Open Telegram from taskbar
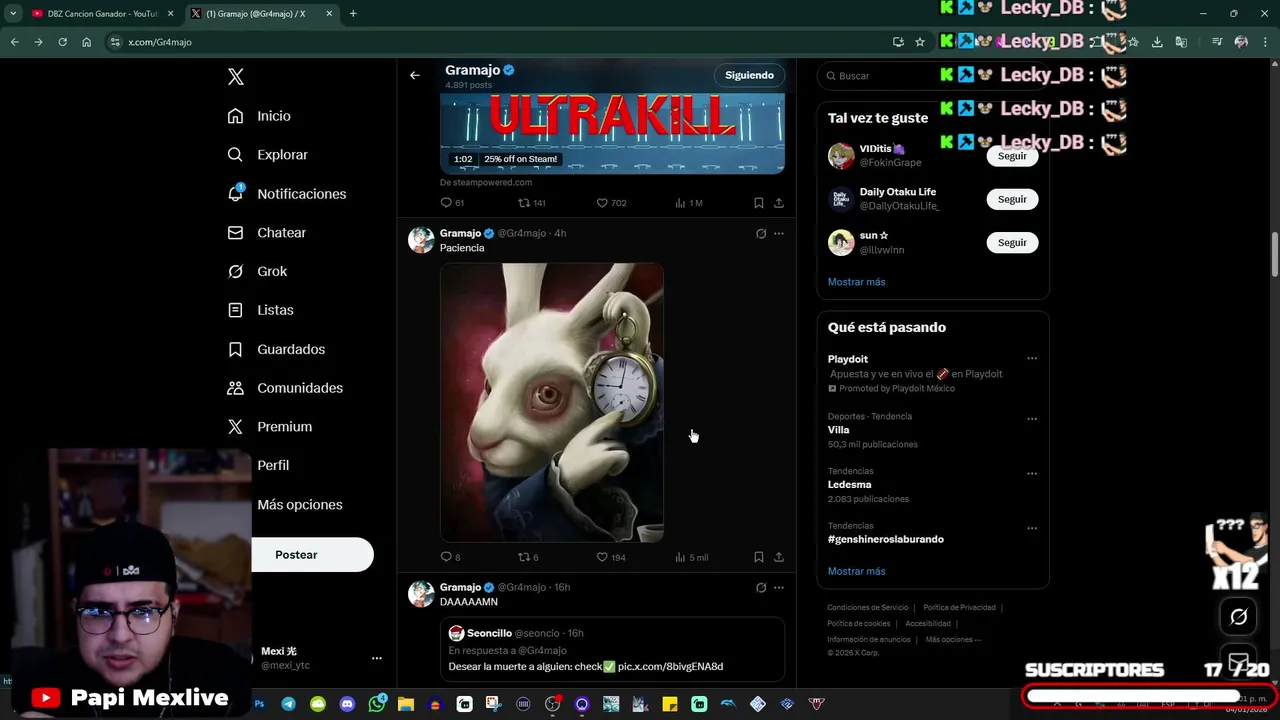This screenshot has width=1280, height=720. [289, 704]
